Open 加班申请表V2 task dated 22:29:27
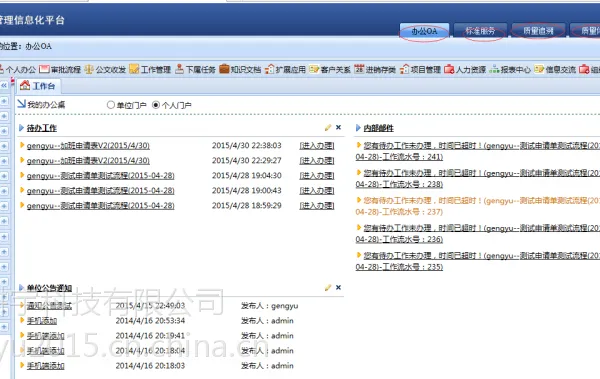Screen dimensions: 600x379 coord(88,161)
